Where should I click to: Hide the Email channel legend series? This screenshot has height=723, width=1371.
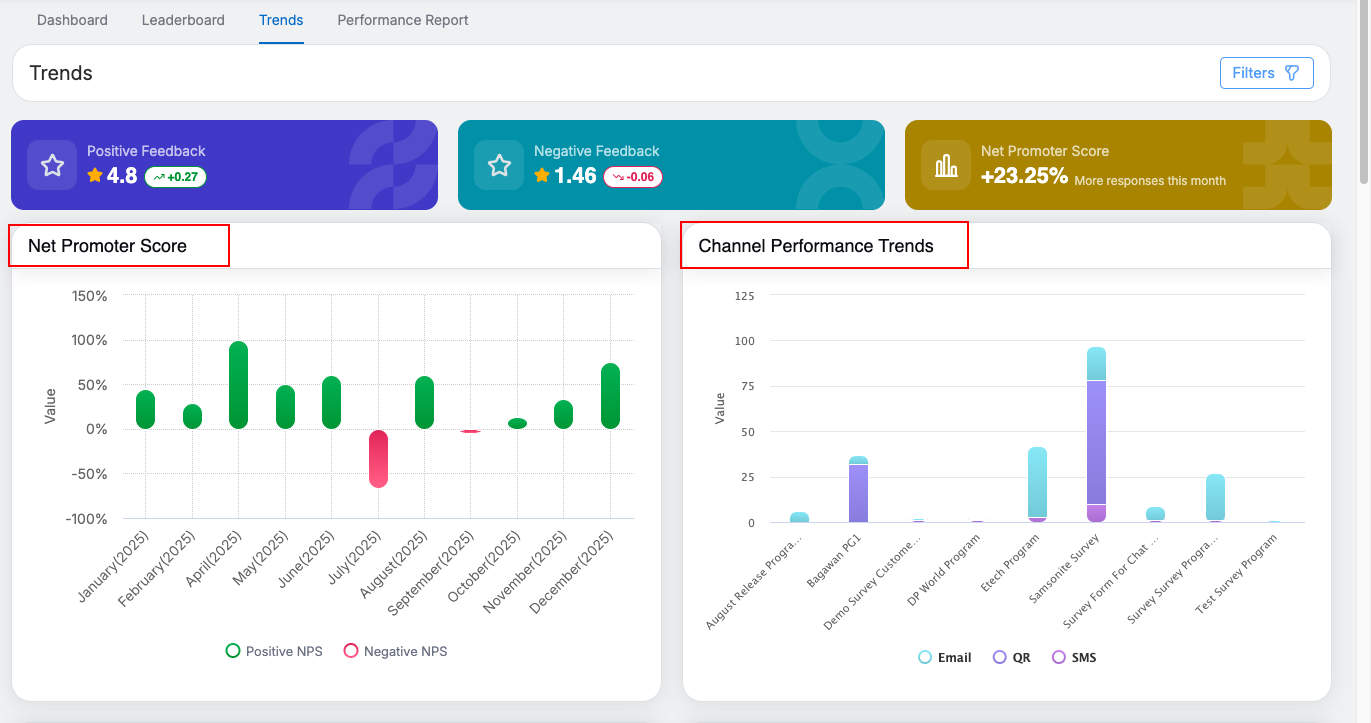click(x=944, y=658)
